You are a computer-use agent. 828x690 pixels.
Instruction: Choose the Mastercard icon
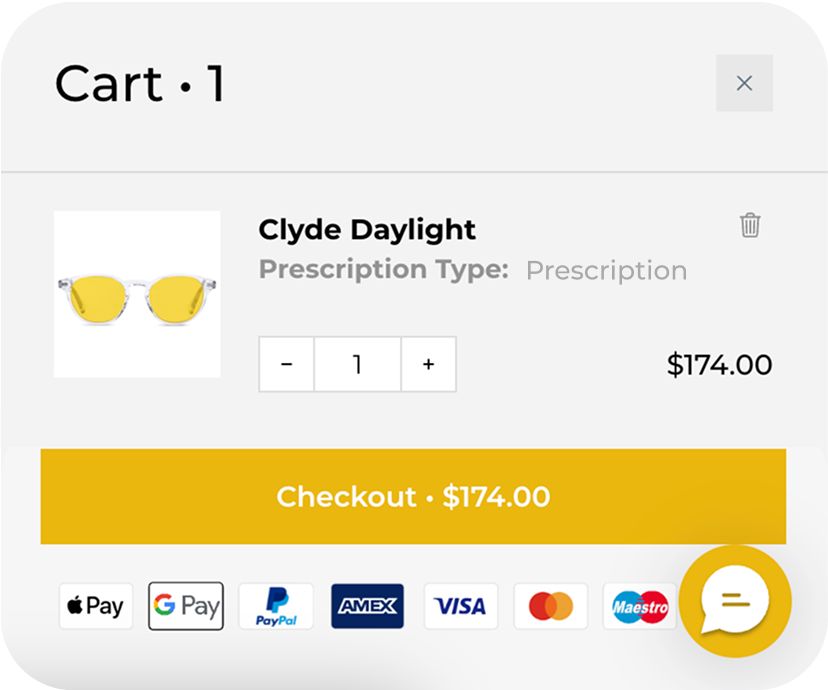551,606
